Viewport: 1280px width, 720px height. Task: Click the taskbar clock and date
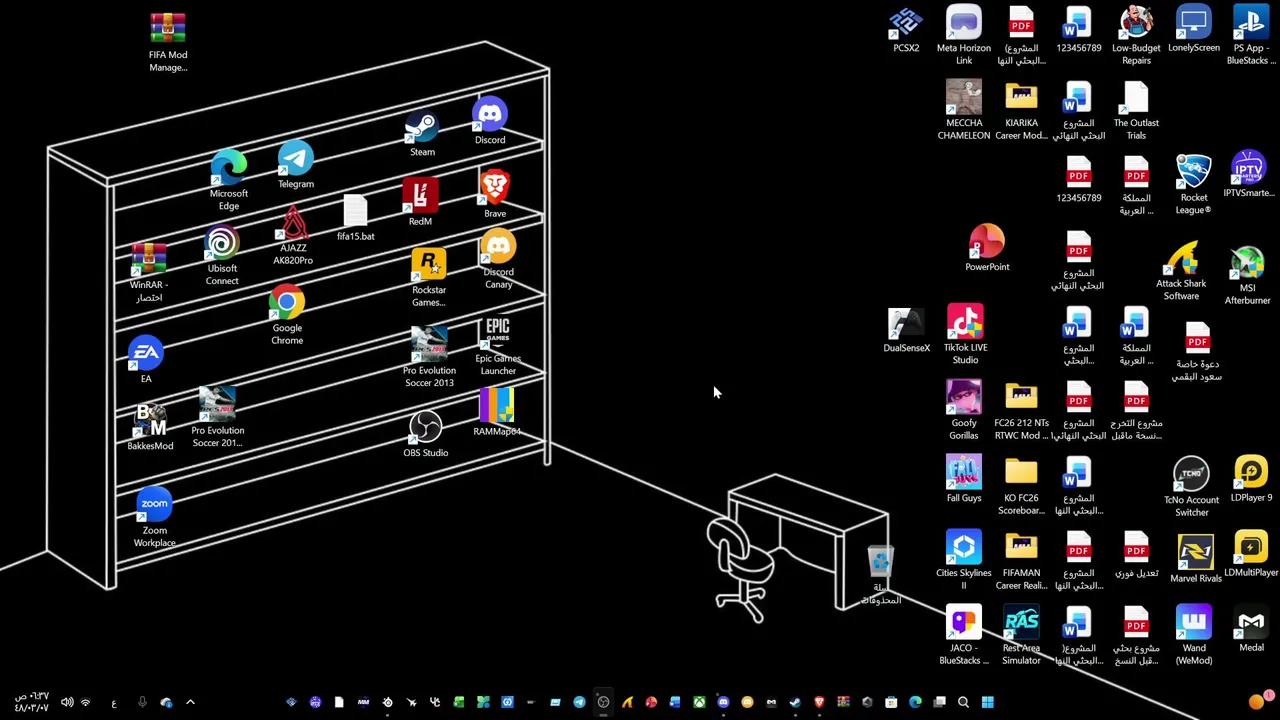(31, 702)
